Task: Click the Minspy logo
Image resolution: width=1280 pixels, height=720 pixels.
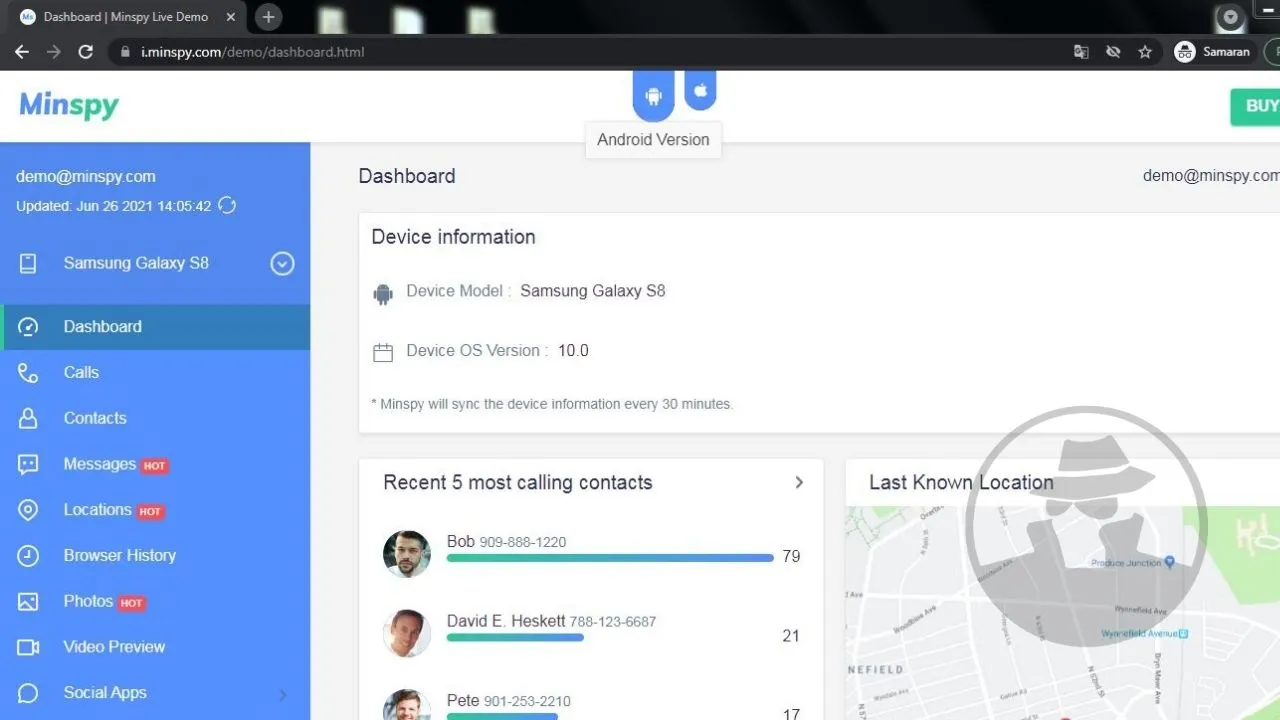Action: coord(69,106)
